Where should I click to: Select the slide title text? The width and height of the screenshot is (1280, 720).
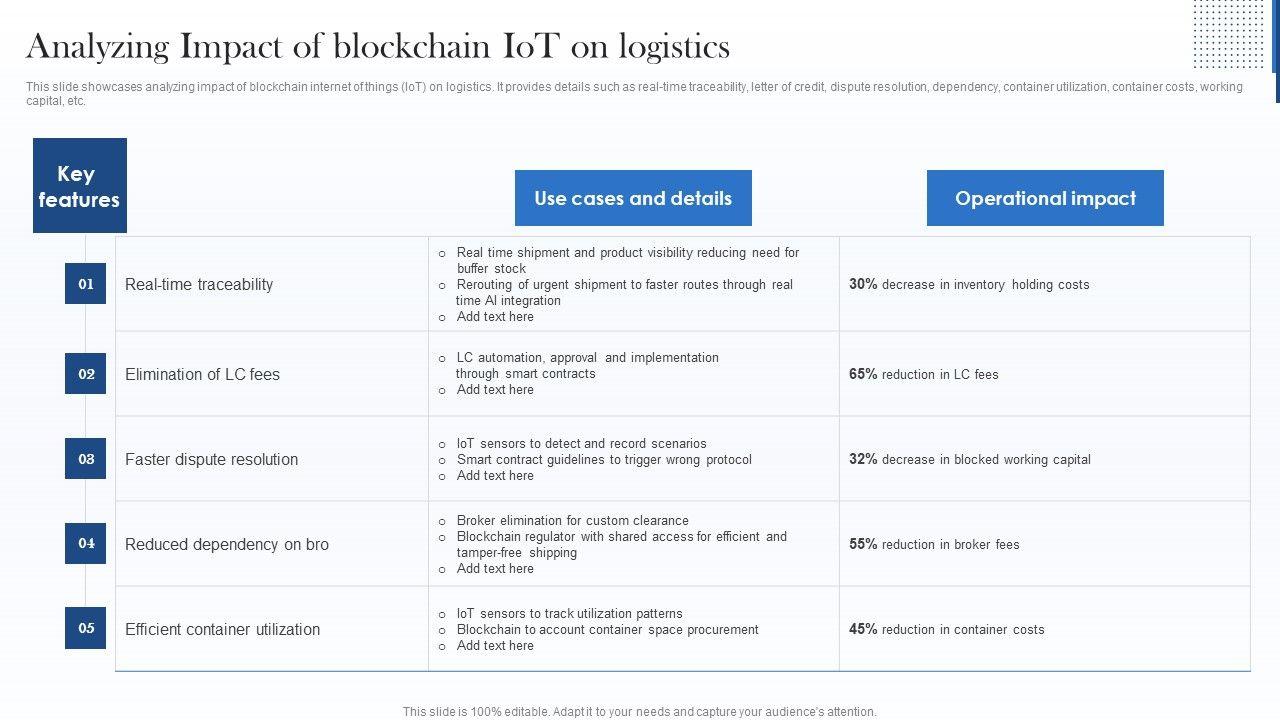tap(378, 47)
